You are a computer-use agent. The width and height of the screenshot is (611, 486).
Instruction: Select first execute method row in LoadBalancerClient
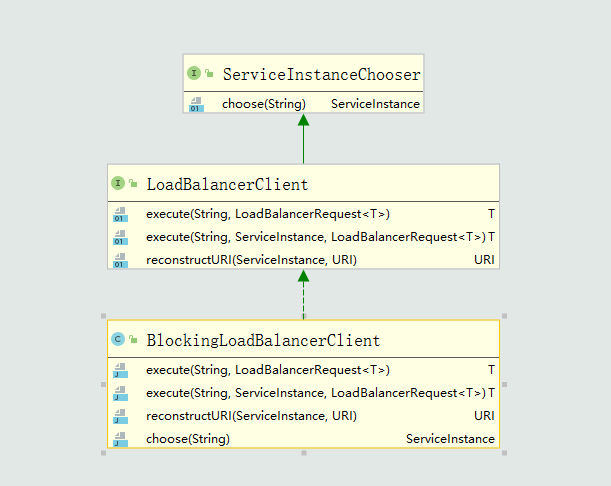[x=268, y=214]
